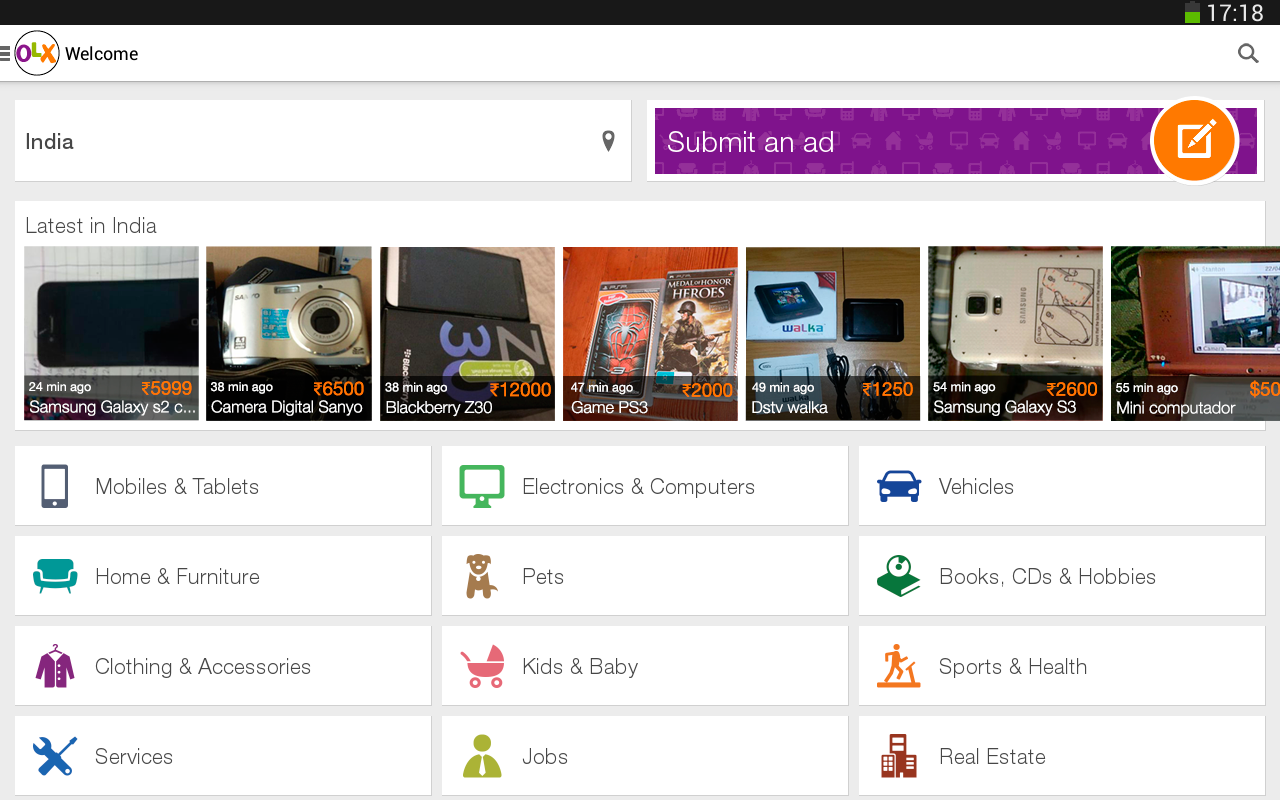Viewport: 1280px width, 800px height.
Task: Tap the Vehicles car icon
Action: [x=899, y=486]
